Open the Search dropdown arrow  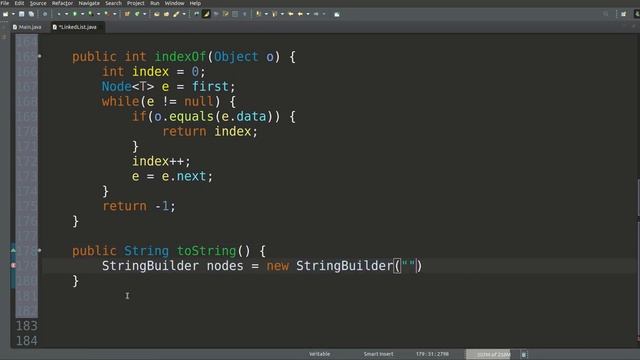point(184,14)
